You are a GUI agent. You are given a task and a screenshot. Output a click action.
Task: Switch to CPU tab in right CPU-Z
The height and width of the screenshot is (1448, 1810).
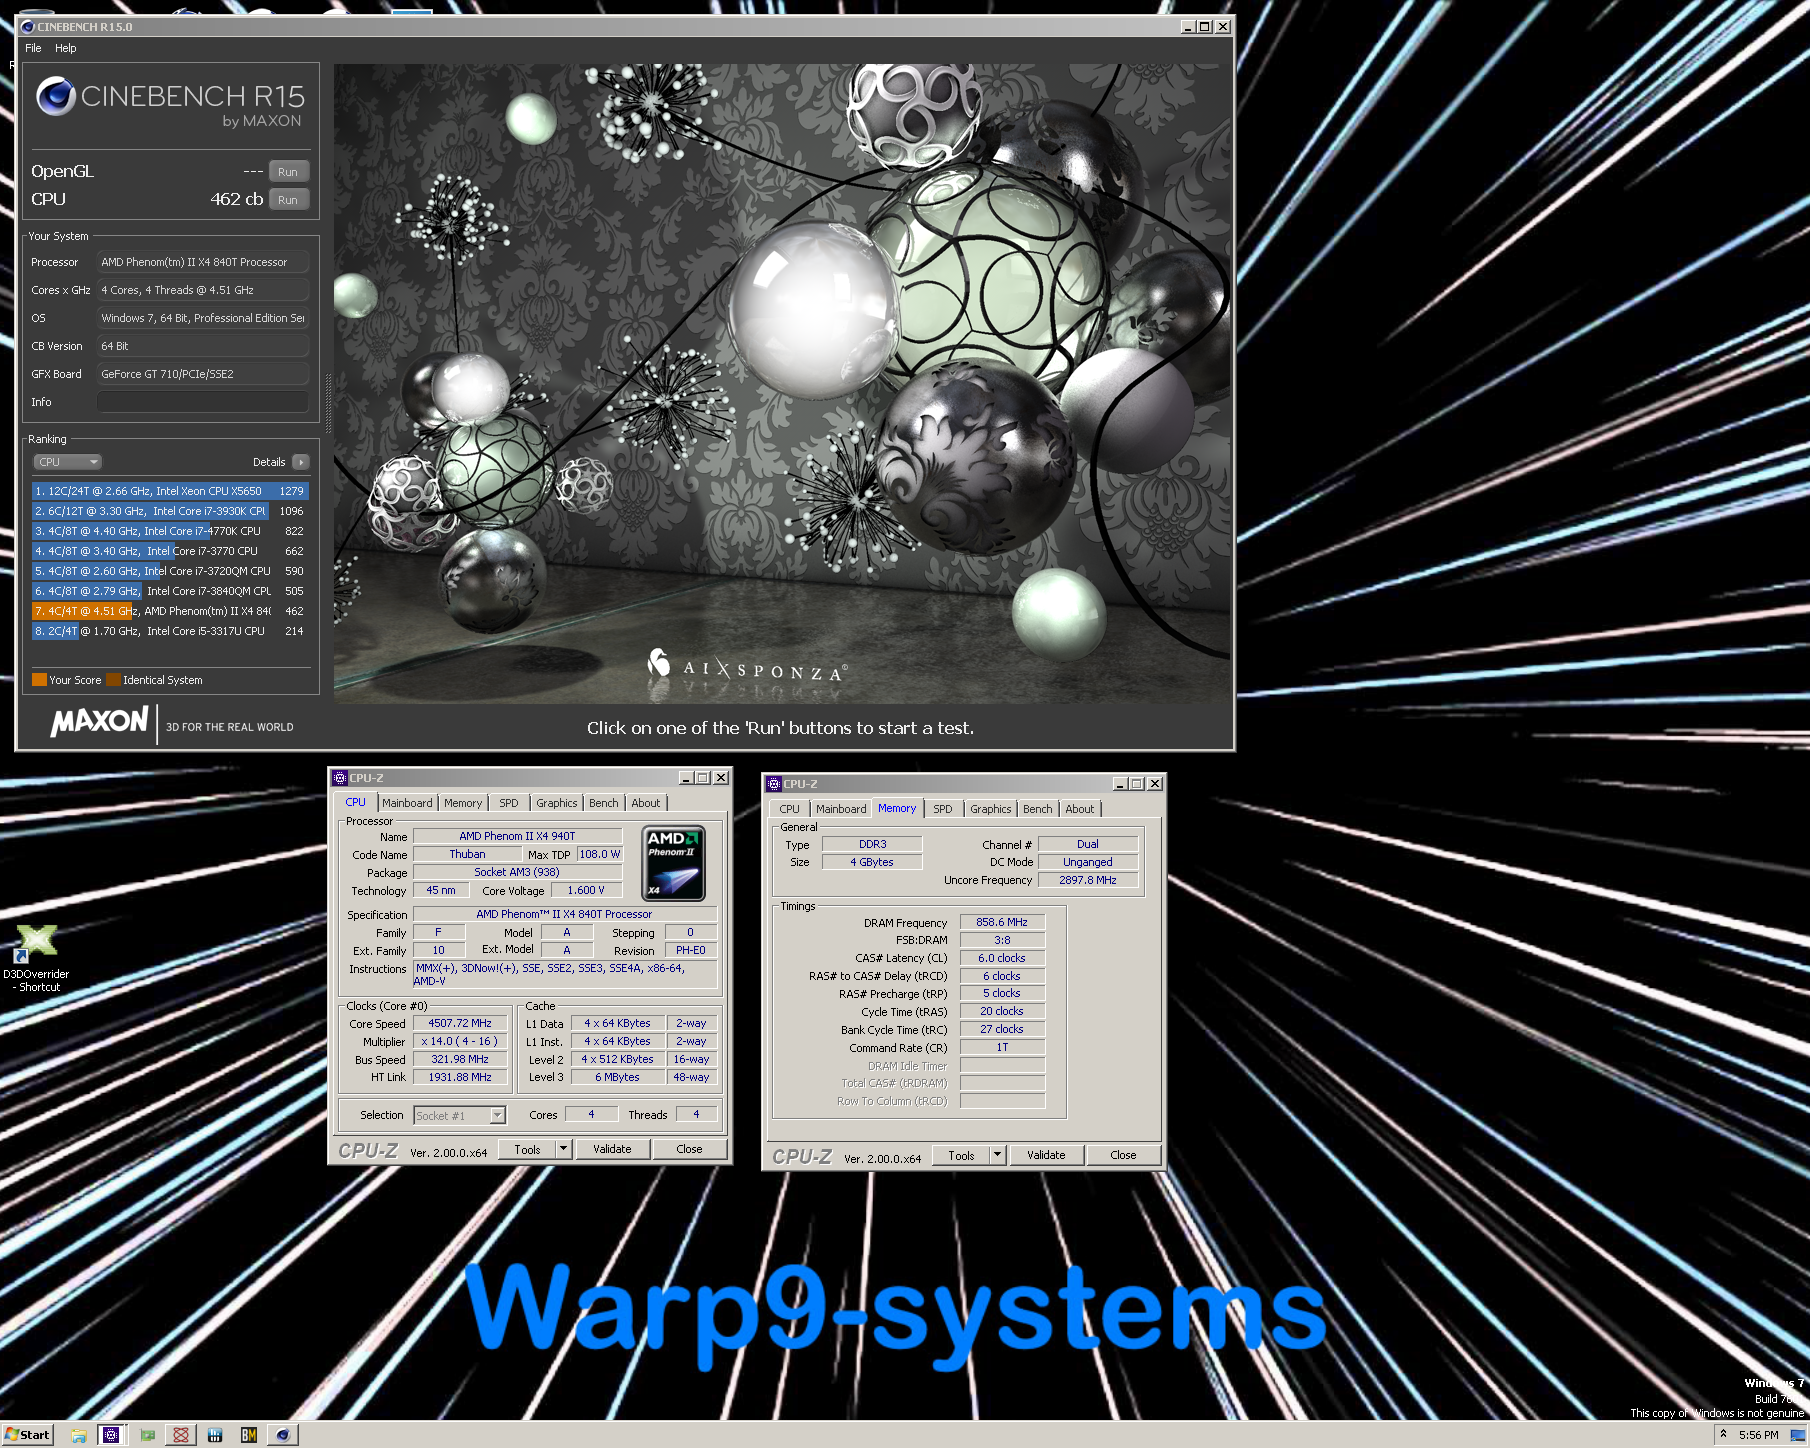tap(790, 809)
